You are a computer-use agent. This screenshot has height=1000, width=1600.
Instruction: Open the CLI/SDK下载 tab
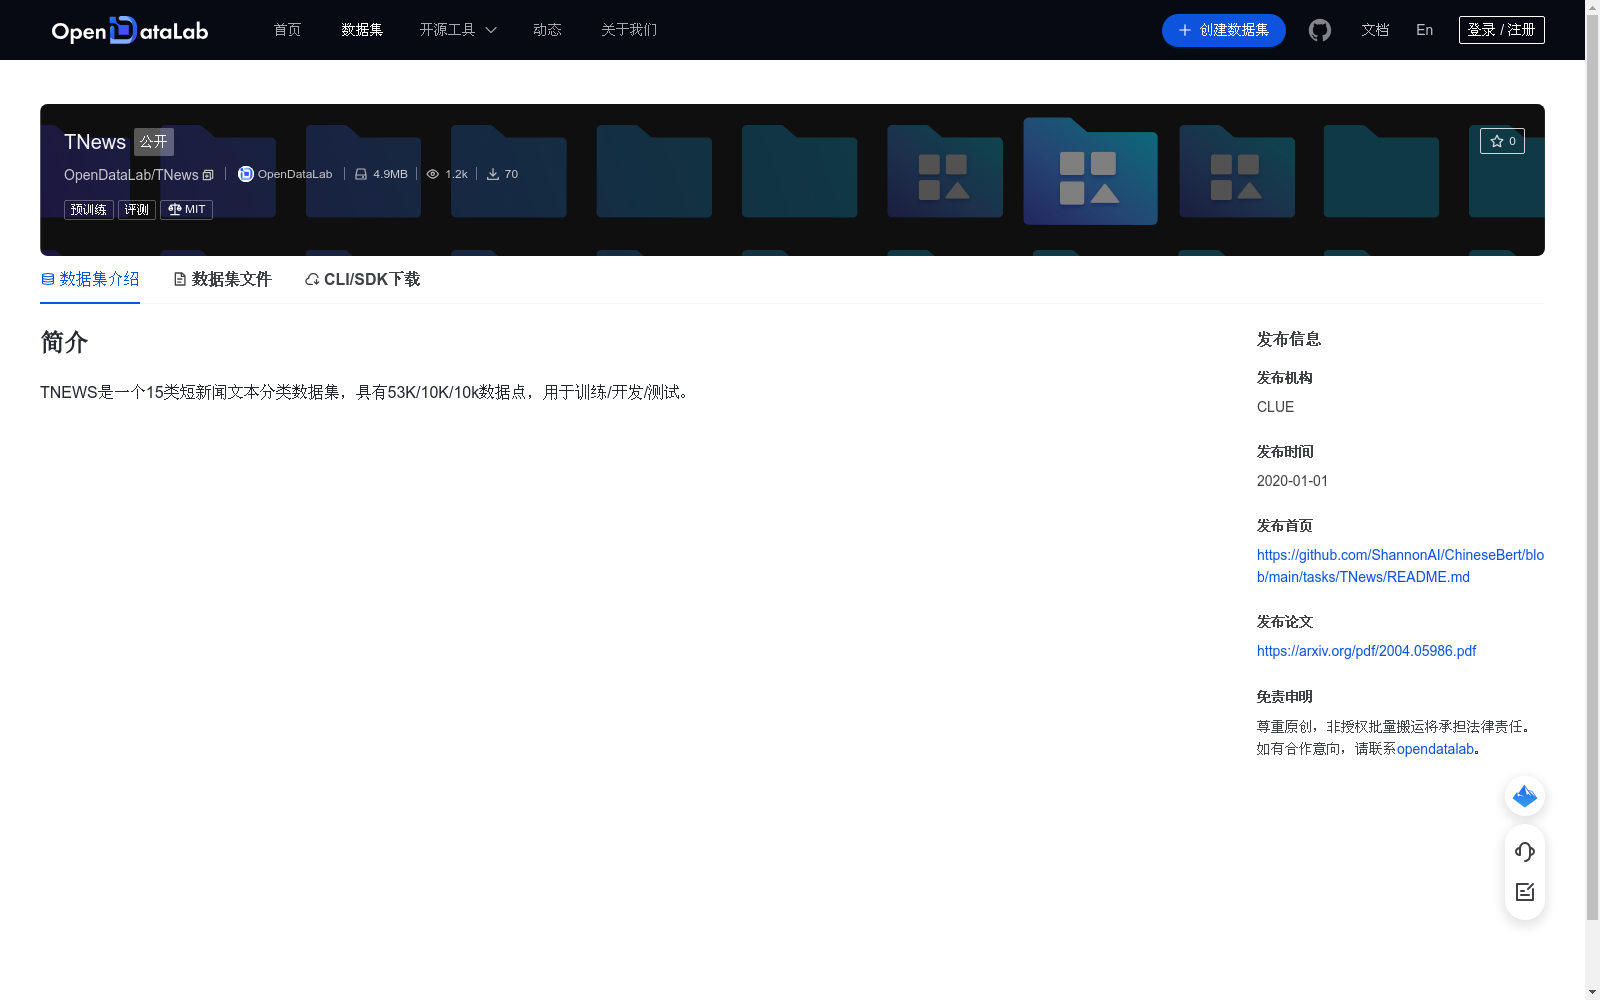361,279
